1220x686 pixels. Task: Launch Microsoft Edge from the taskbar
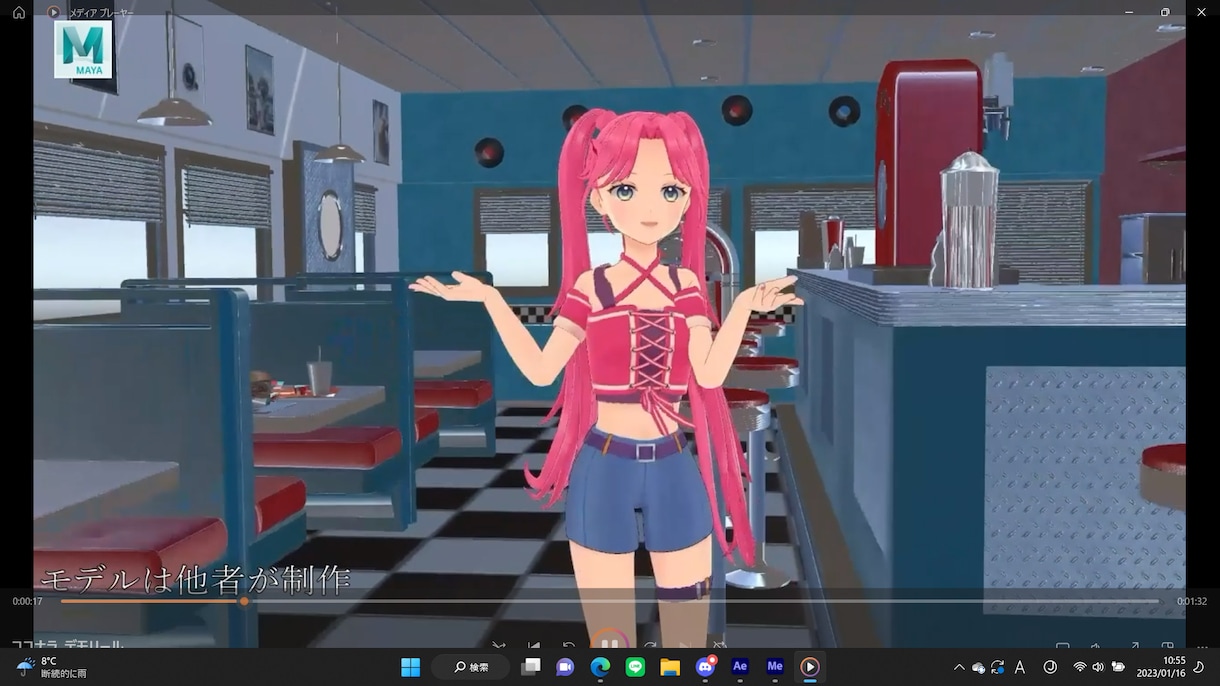[x=600, y=667]
